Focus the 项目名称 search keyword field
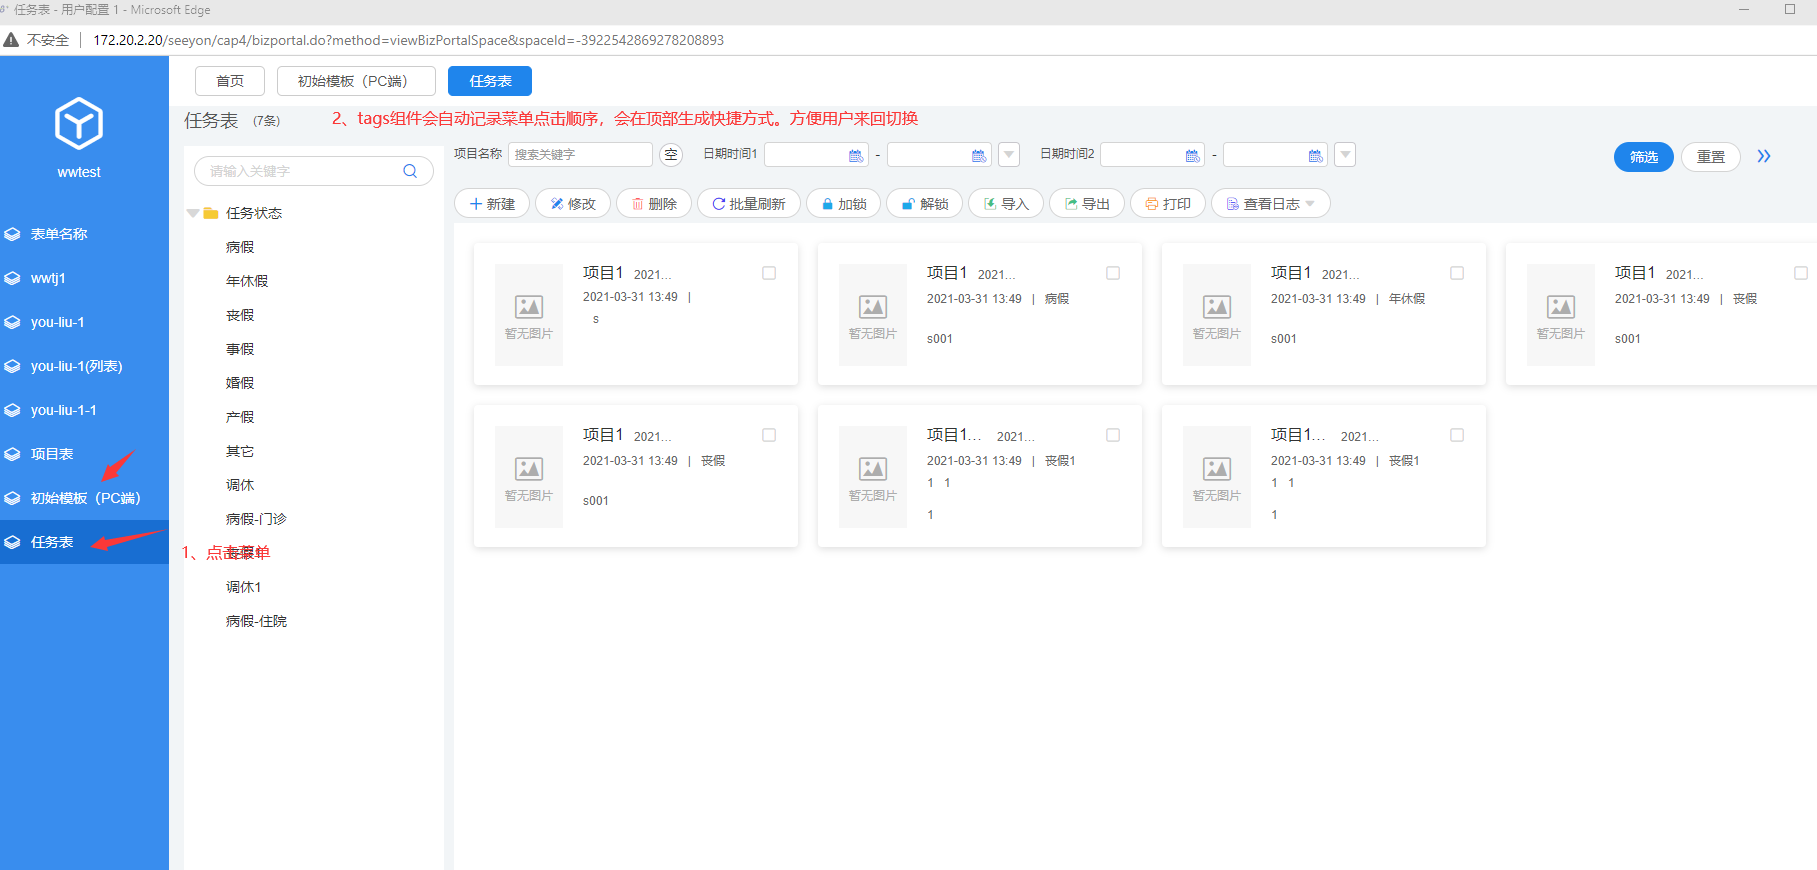 point(580,154)
